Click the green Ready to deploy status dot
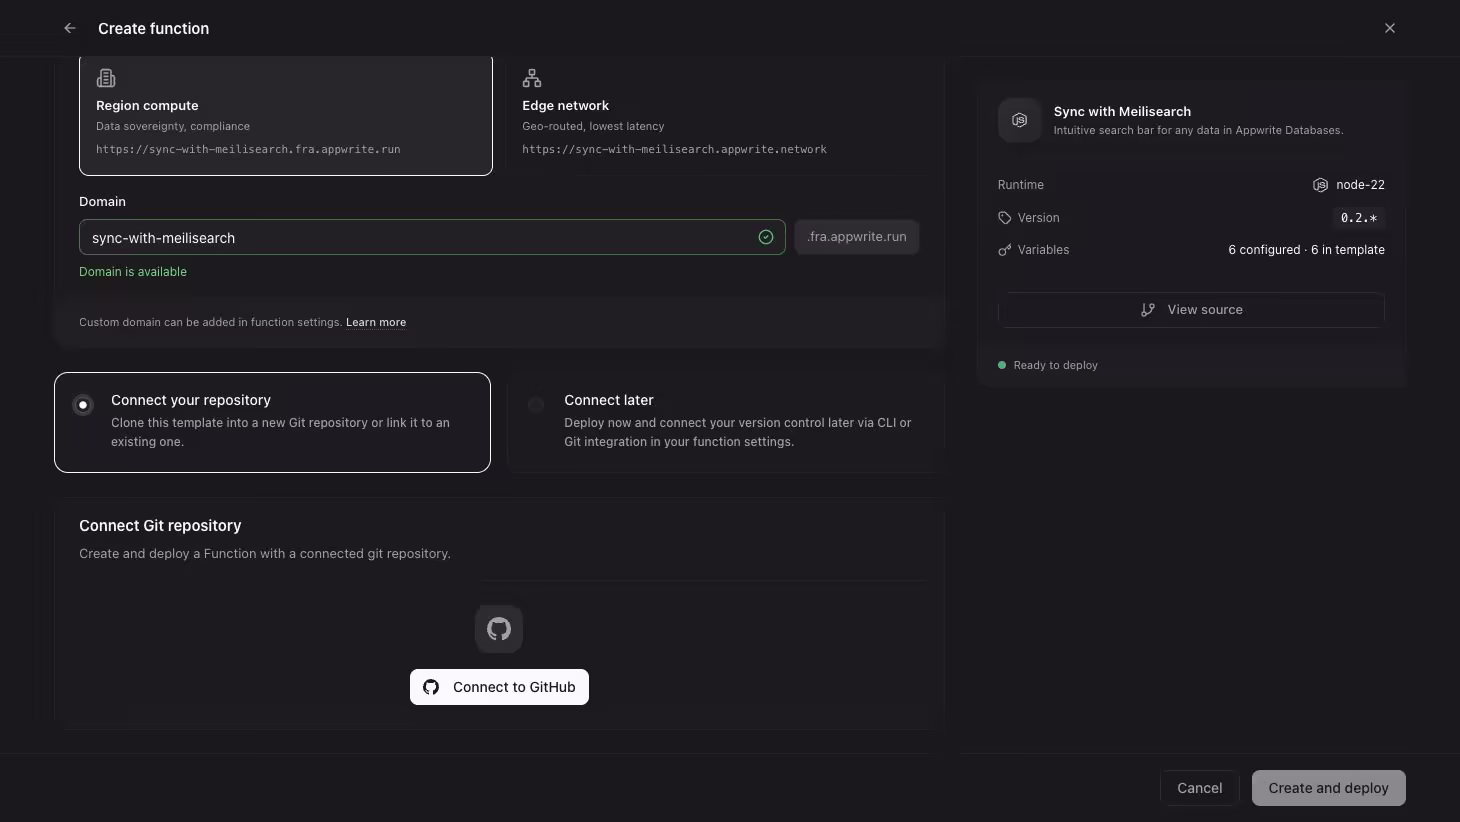This screenshot has height=822, width=1460. [1002, 365]
